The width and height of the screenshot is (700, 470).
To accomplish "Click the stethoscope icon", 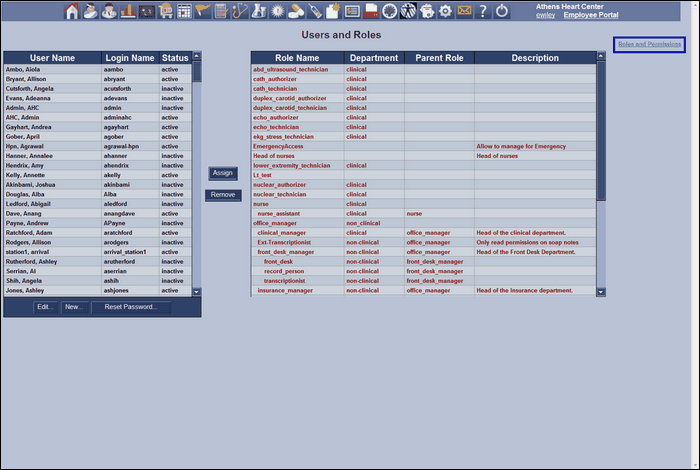I will coord(240,11).
